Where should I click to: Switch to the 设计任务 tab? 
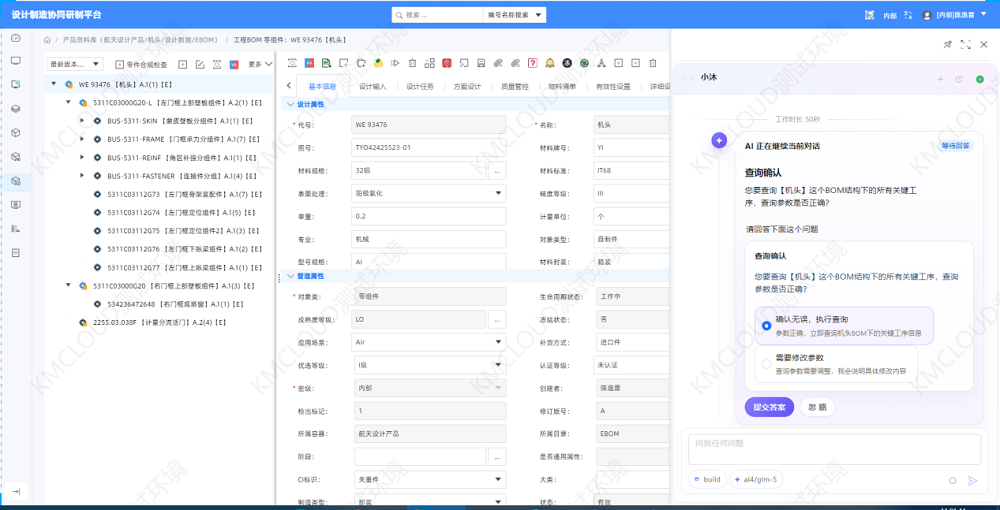tap(420, 86)
